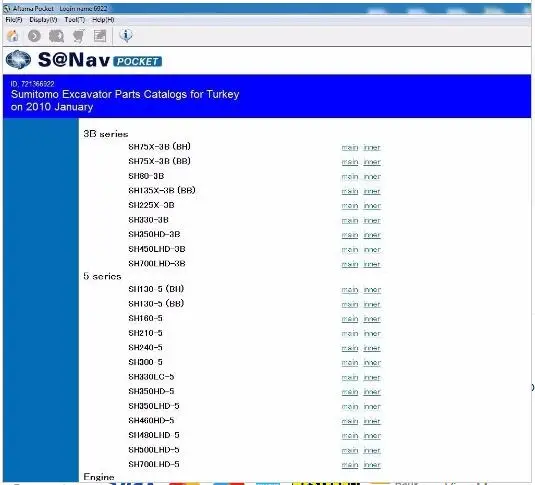The width and height of the screenshot is (535, 485).
Task: Open main catalog for SH135X-3B (BB)
Action: 350,191
